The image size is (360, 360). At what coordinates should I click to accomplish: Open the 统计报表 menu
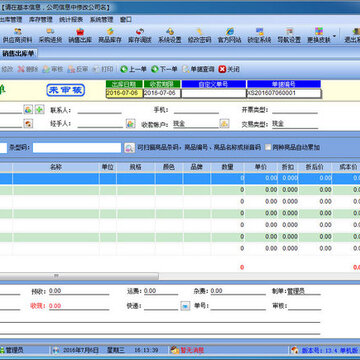[x=71, y=19]
